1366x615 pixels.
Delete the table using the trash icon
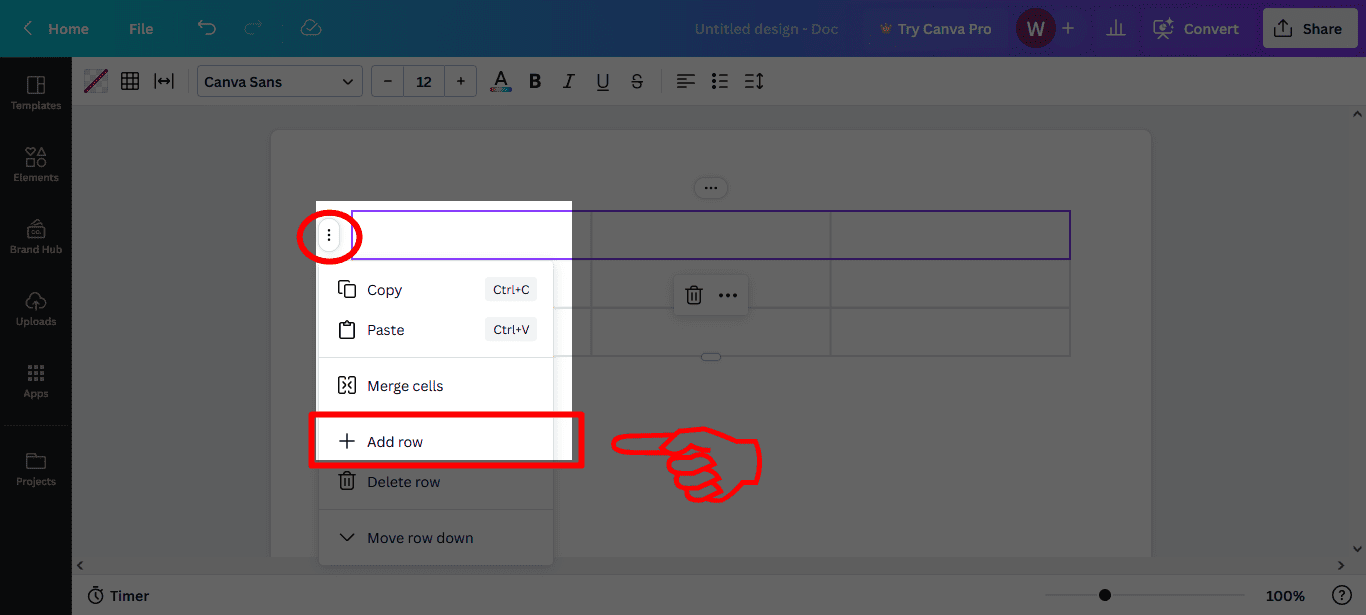pos(694,295)
